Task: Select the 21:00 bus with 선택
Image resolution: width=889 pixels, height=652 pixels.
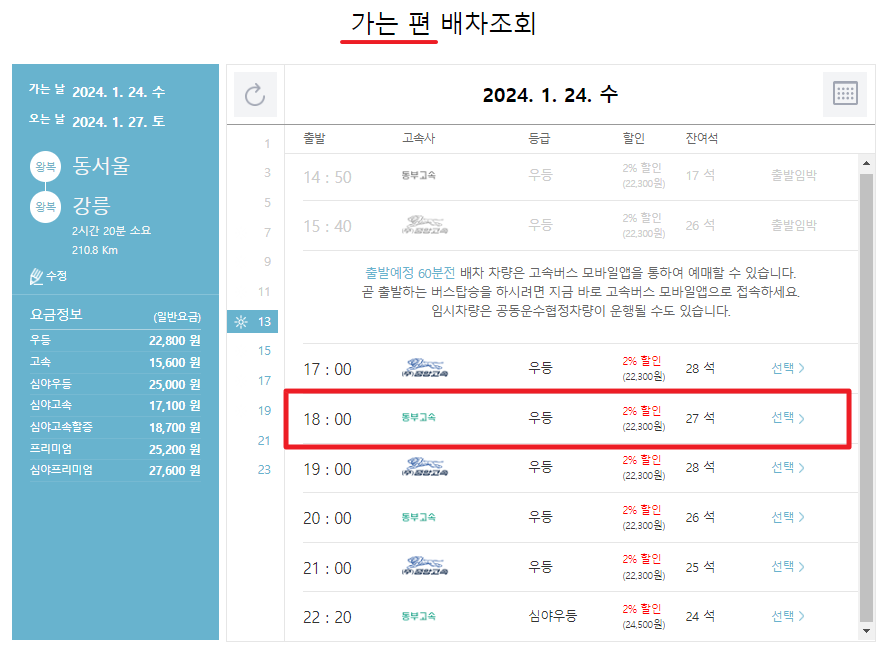Action: click(788, 566)
